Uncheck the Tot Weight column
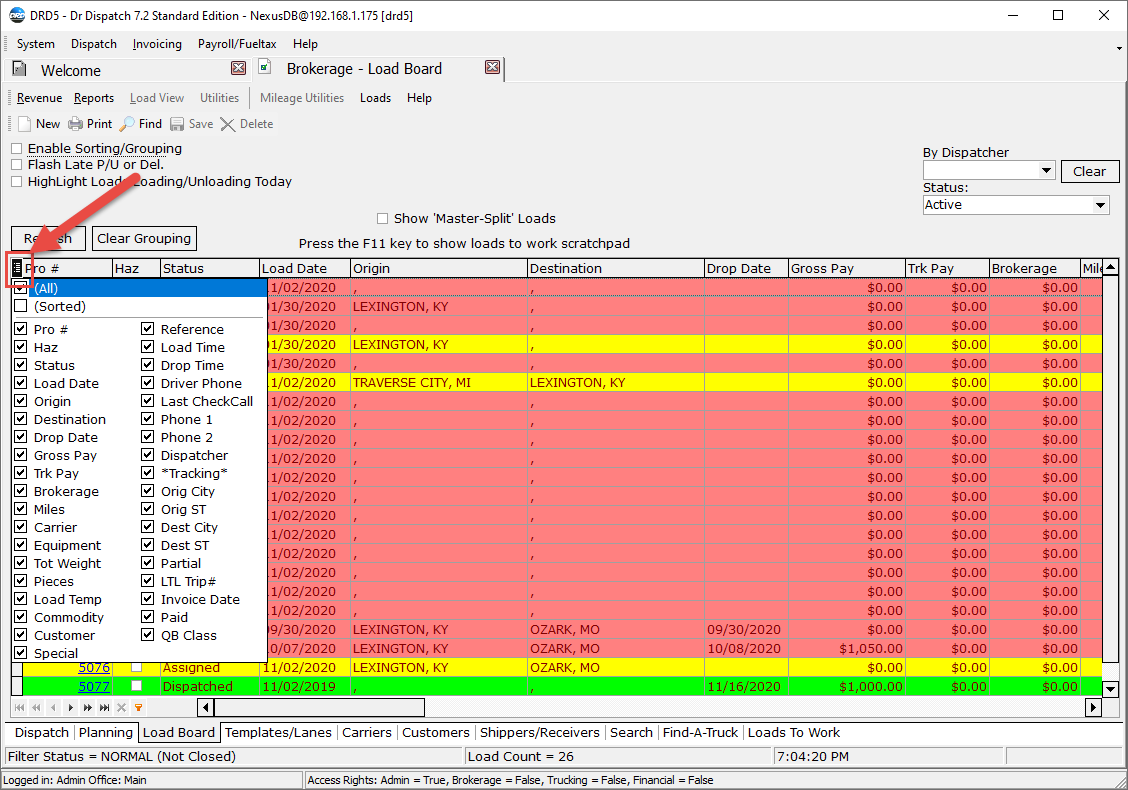 21,563
